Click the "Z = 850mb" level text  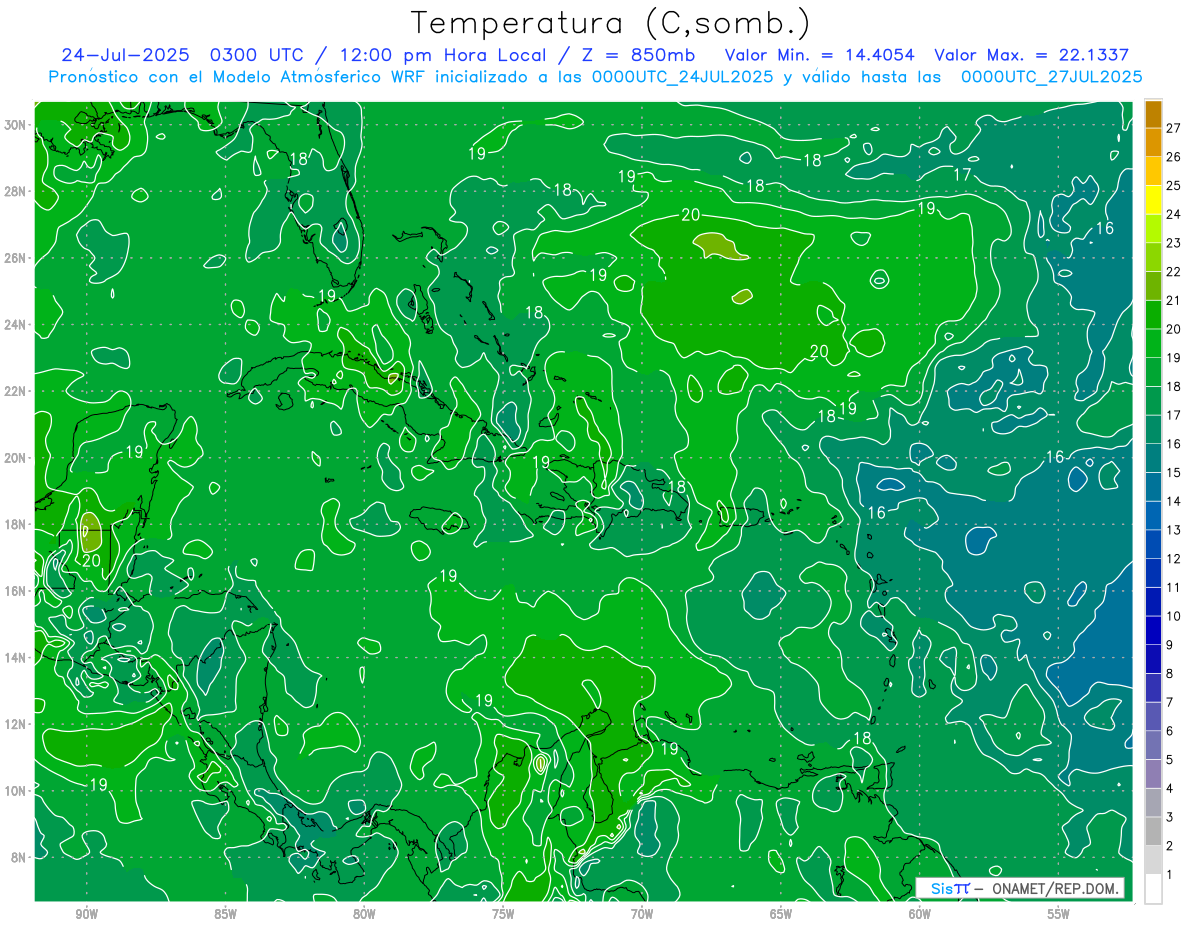640,55
